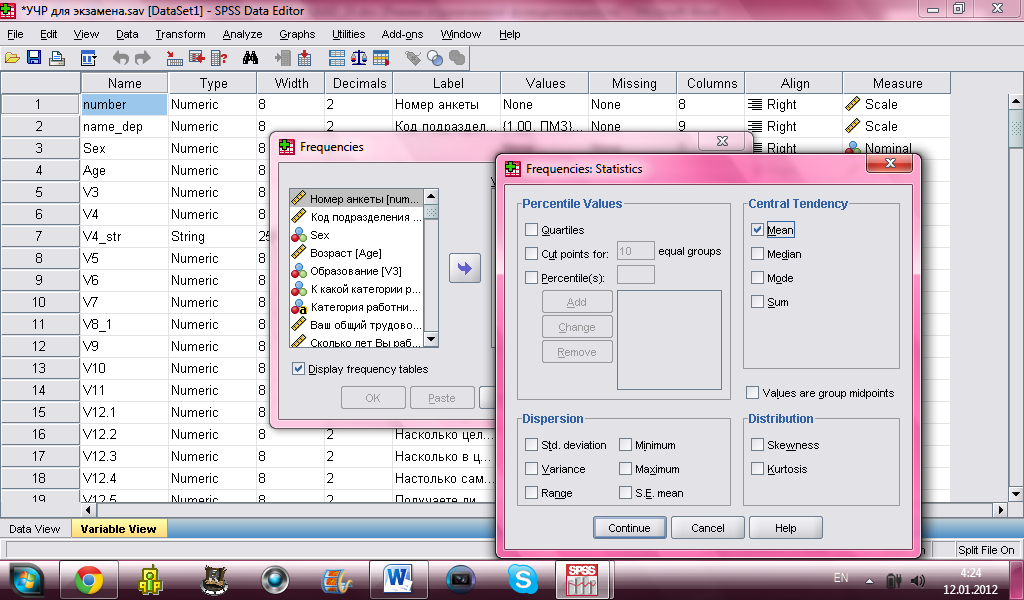Check the Kurtosis option
This screenshot has height=600, width=1024.
pos(758,469)
